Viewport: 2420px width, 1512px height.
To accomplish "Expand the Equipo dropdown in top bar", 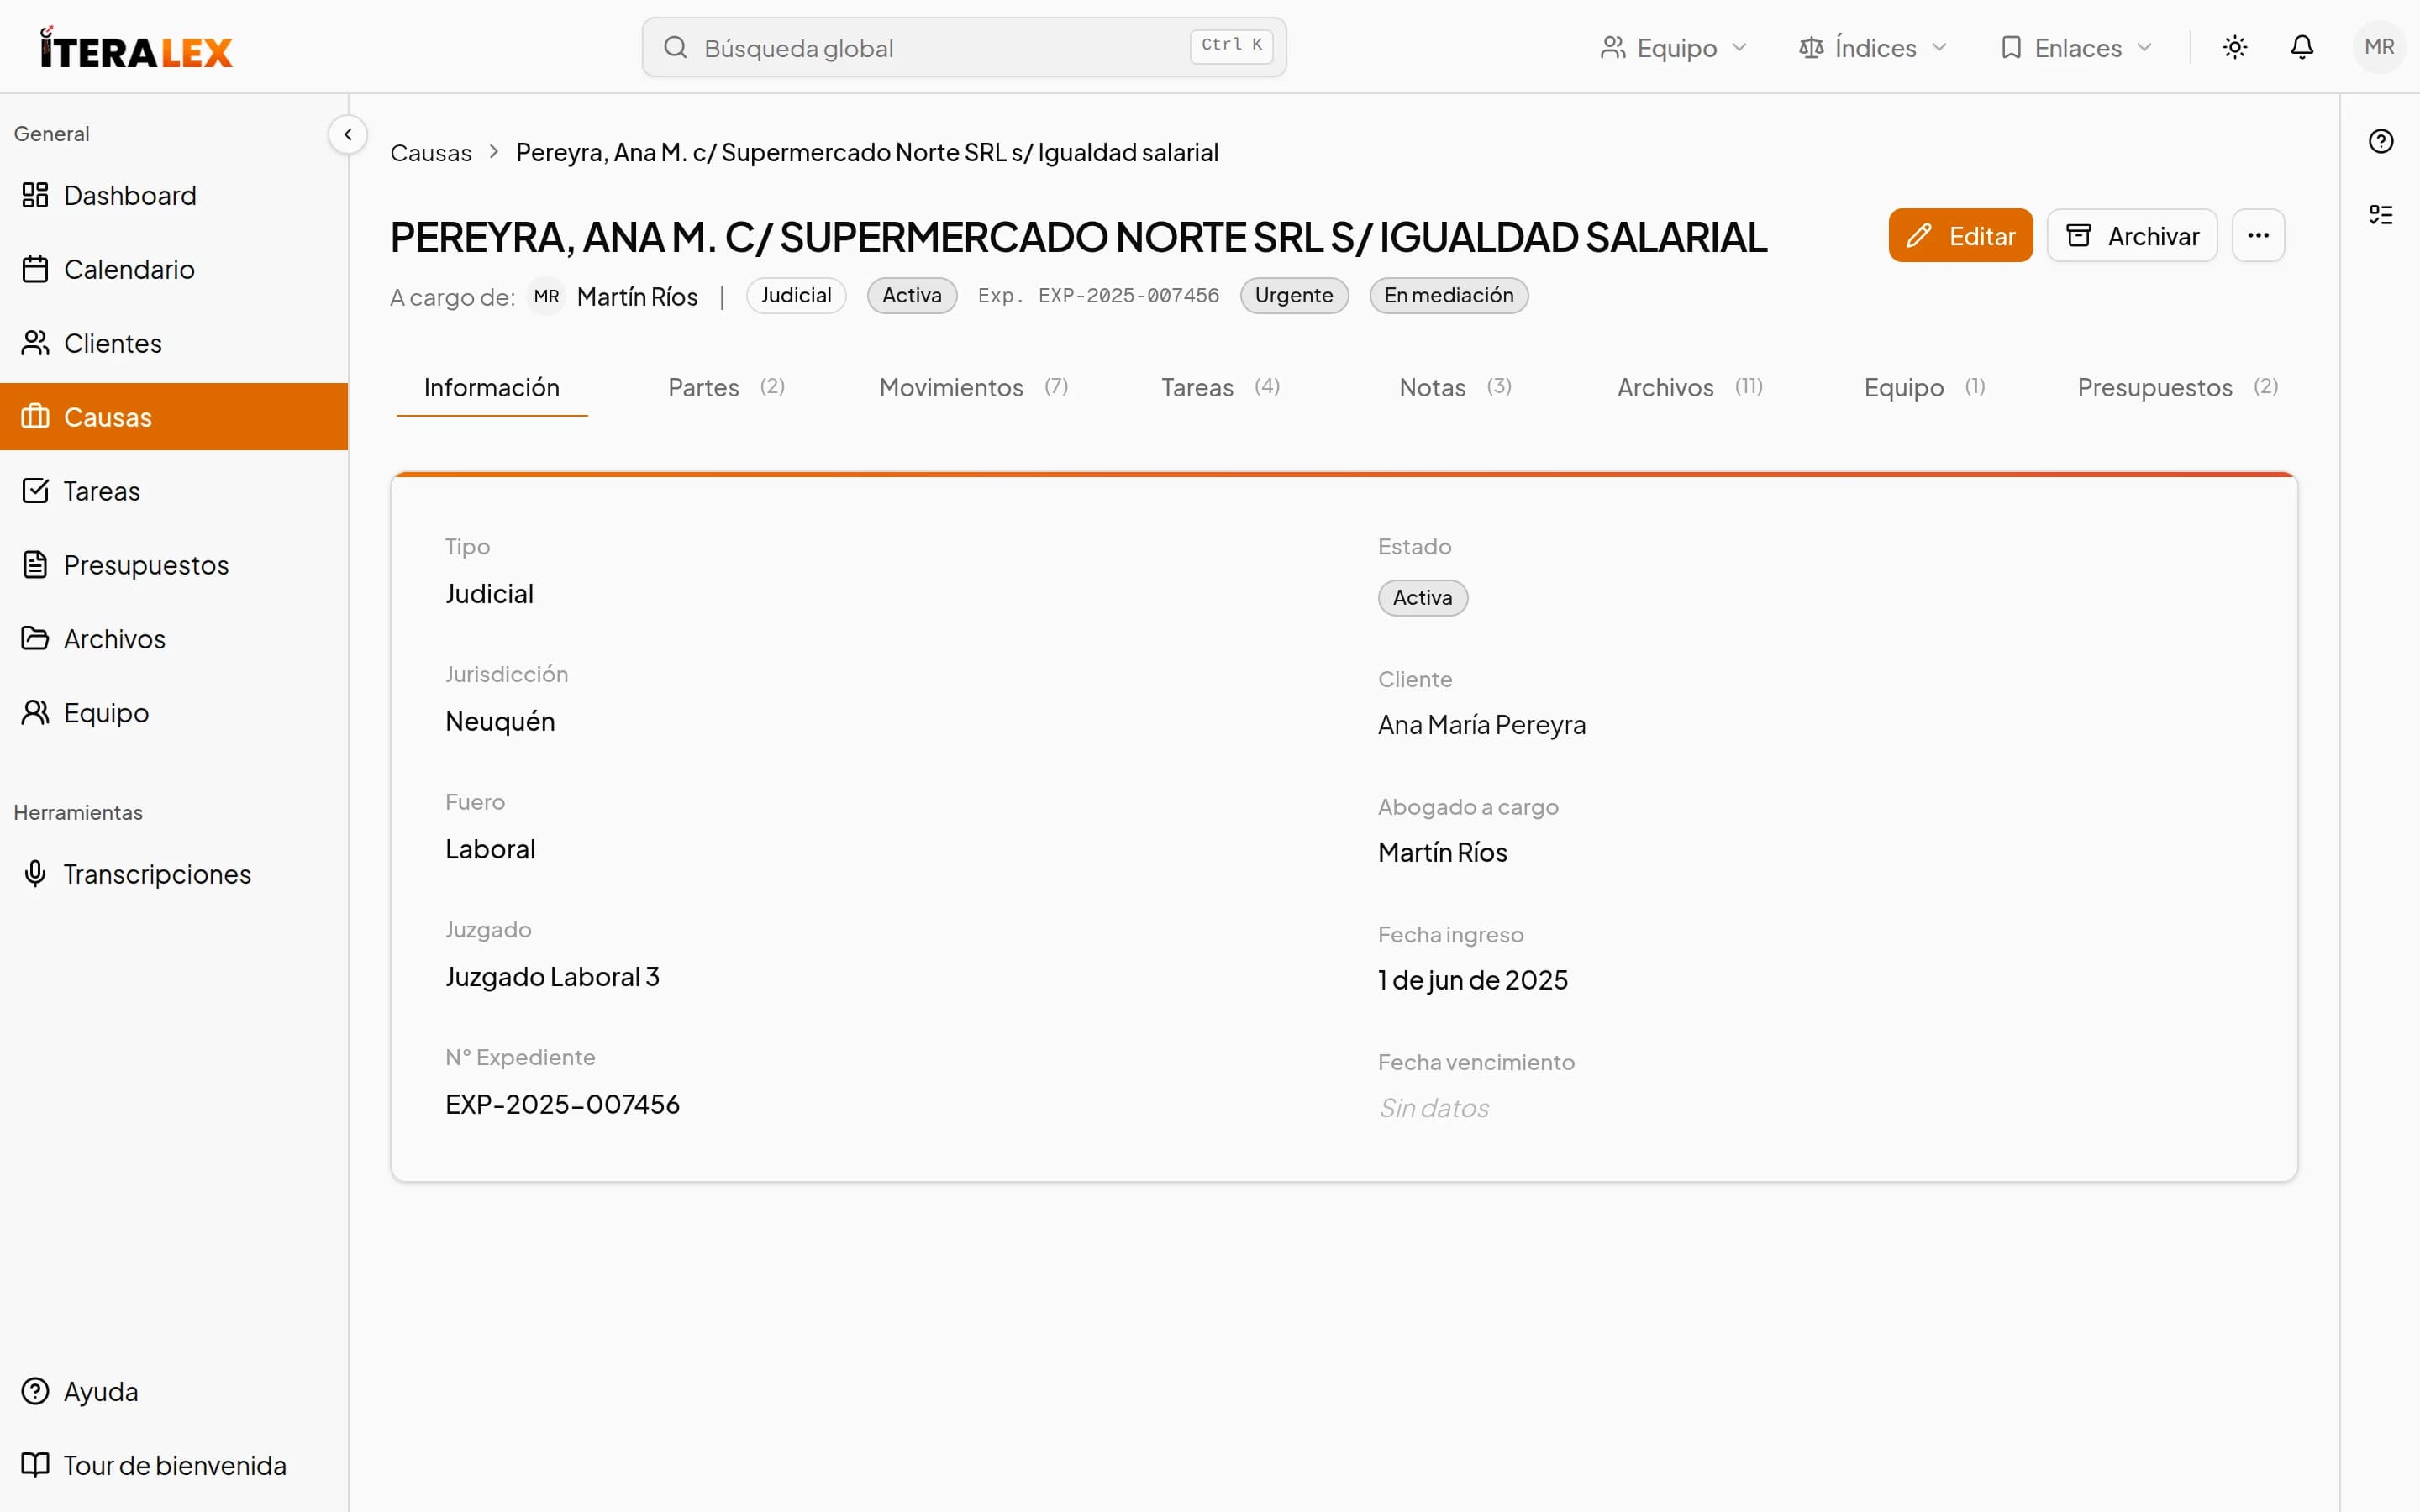I will point(1673,47).
